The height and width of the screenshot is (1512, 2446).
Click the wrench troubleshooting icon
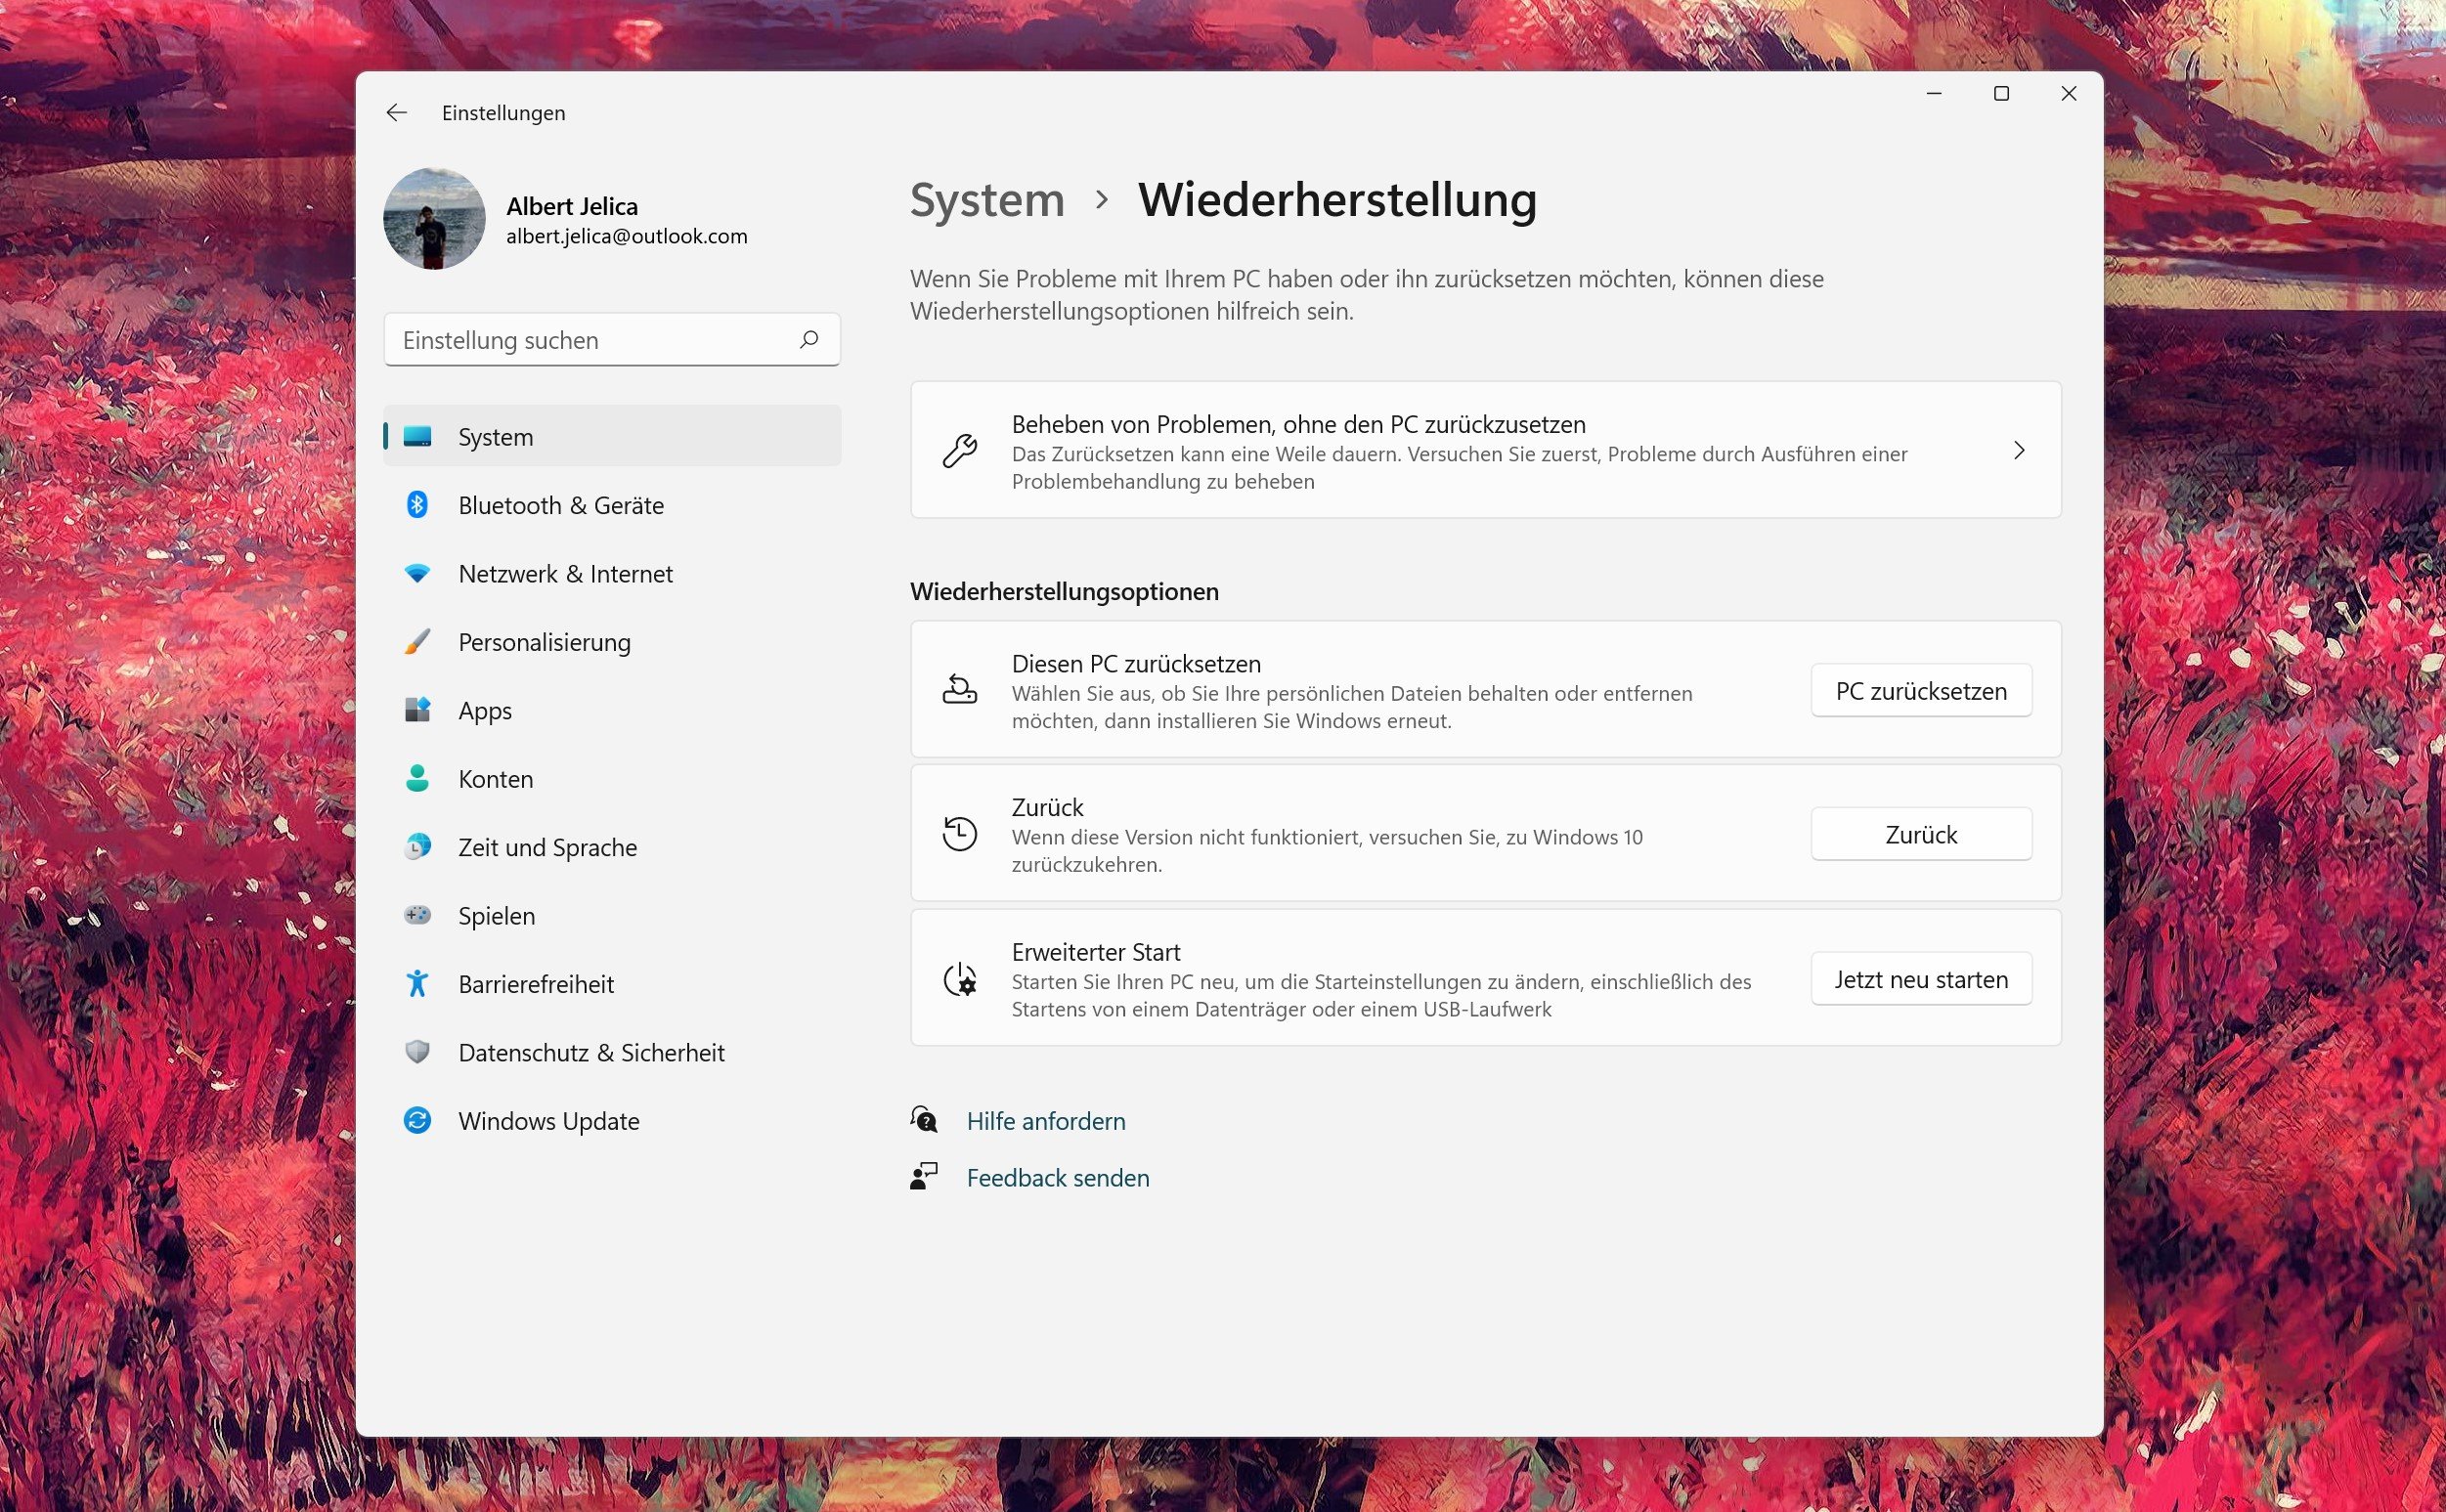960,451
